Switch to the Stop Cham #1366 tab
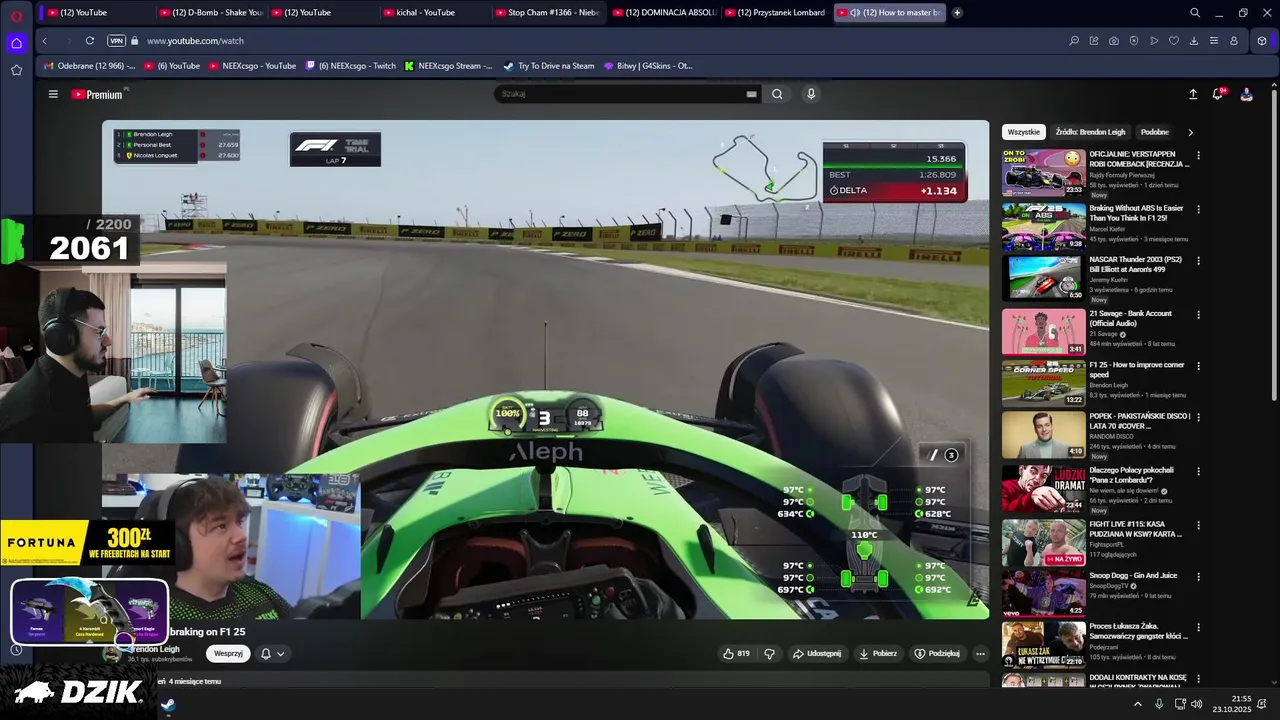The image size is (1280, 720). (546, 13)
